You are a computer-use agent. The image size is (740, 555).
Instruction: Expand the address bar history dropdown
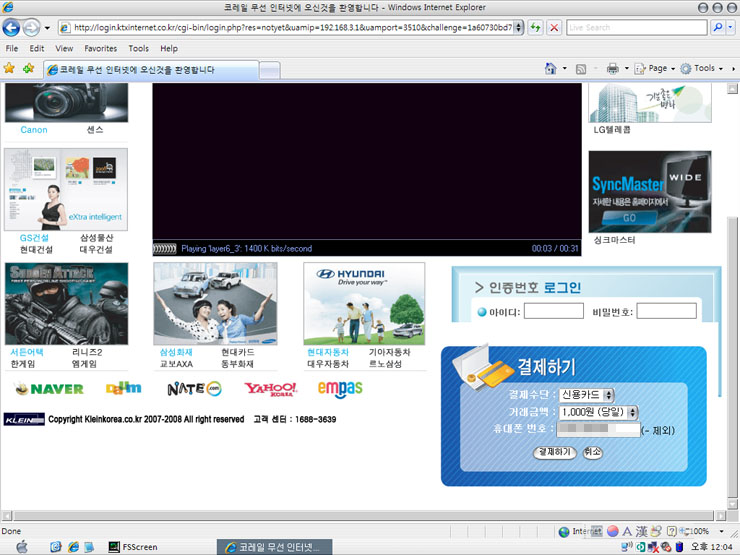pyautogui.click(x=519, y=27)
